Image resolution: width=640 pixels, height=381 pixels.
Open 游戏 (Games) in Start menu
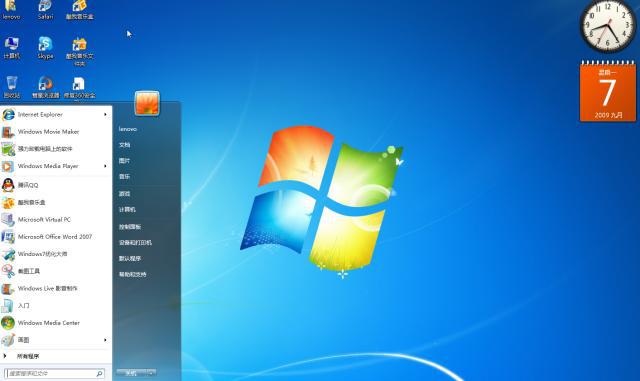pyautogui.click(x=124, y=194)
